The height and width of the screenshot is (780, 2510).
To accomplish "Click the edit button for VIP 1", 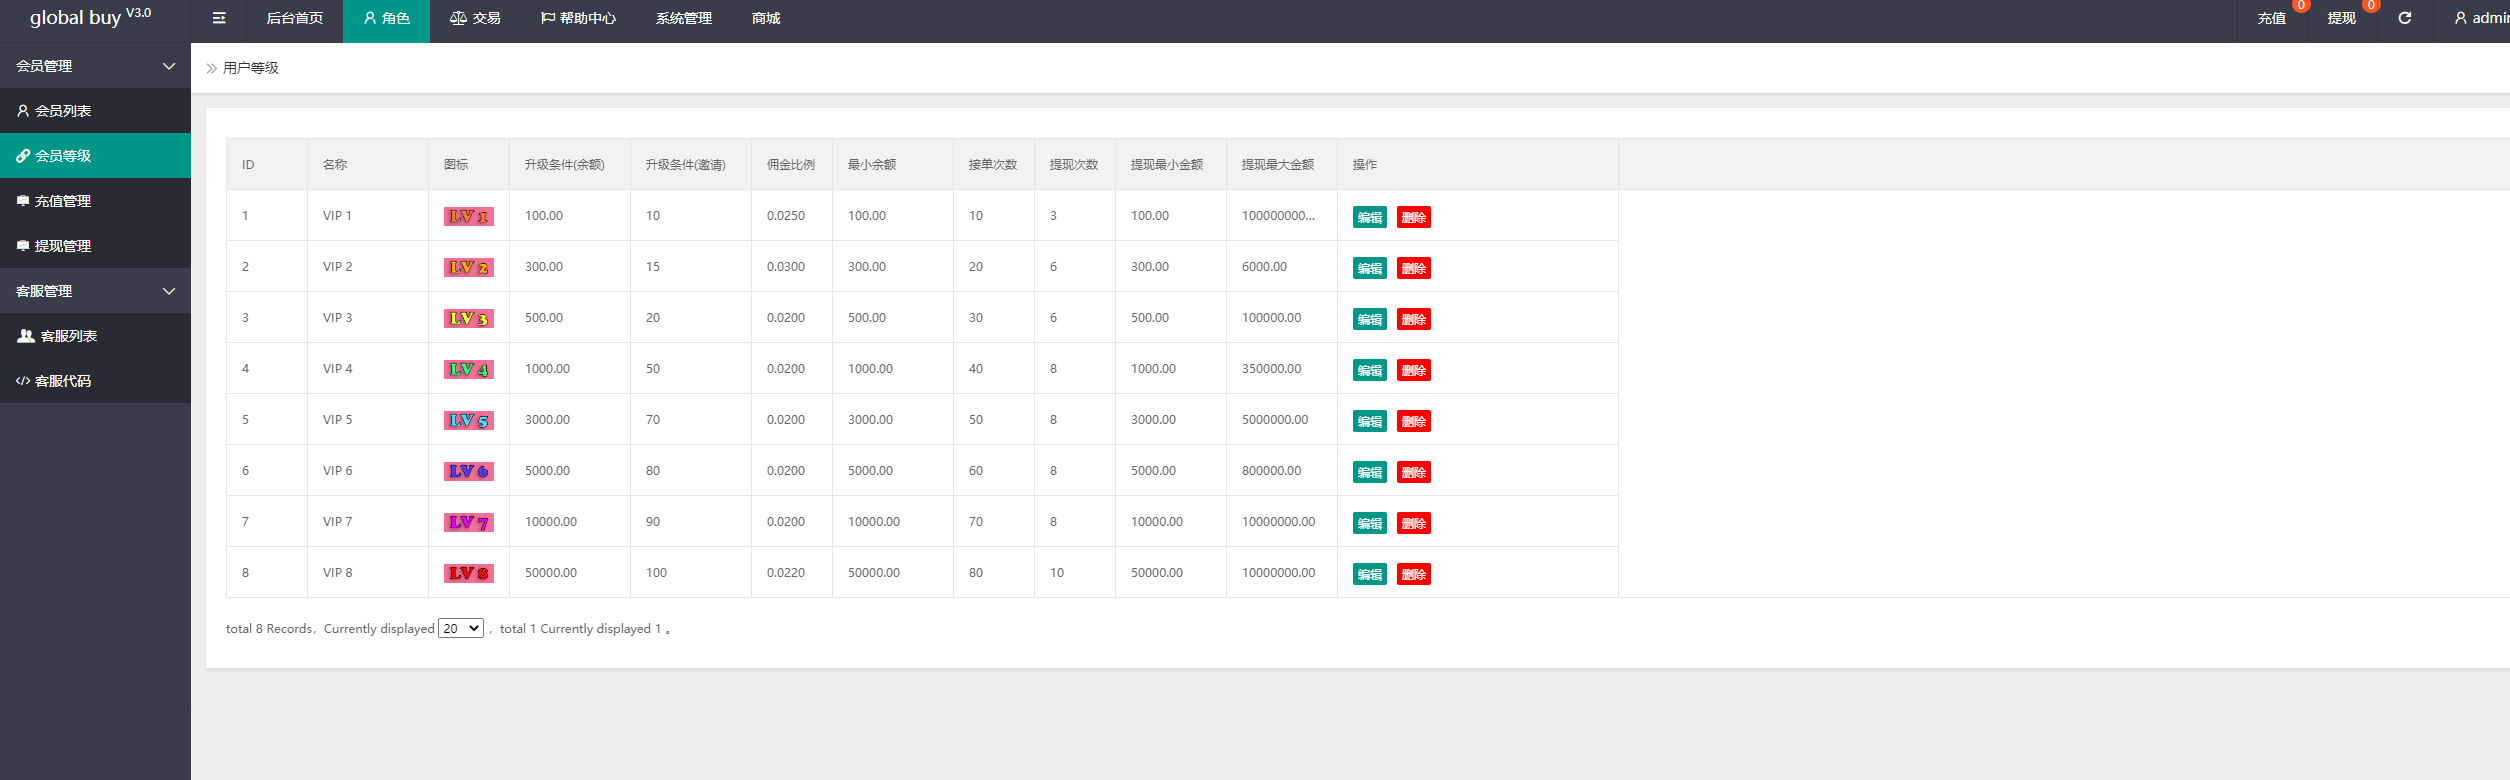I will coord(1369,217).
